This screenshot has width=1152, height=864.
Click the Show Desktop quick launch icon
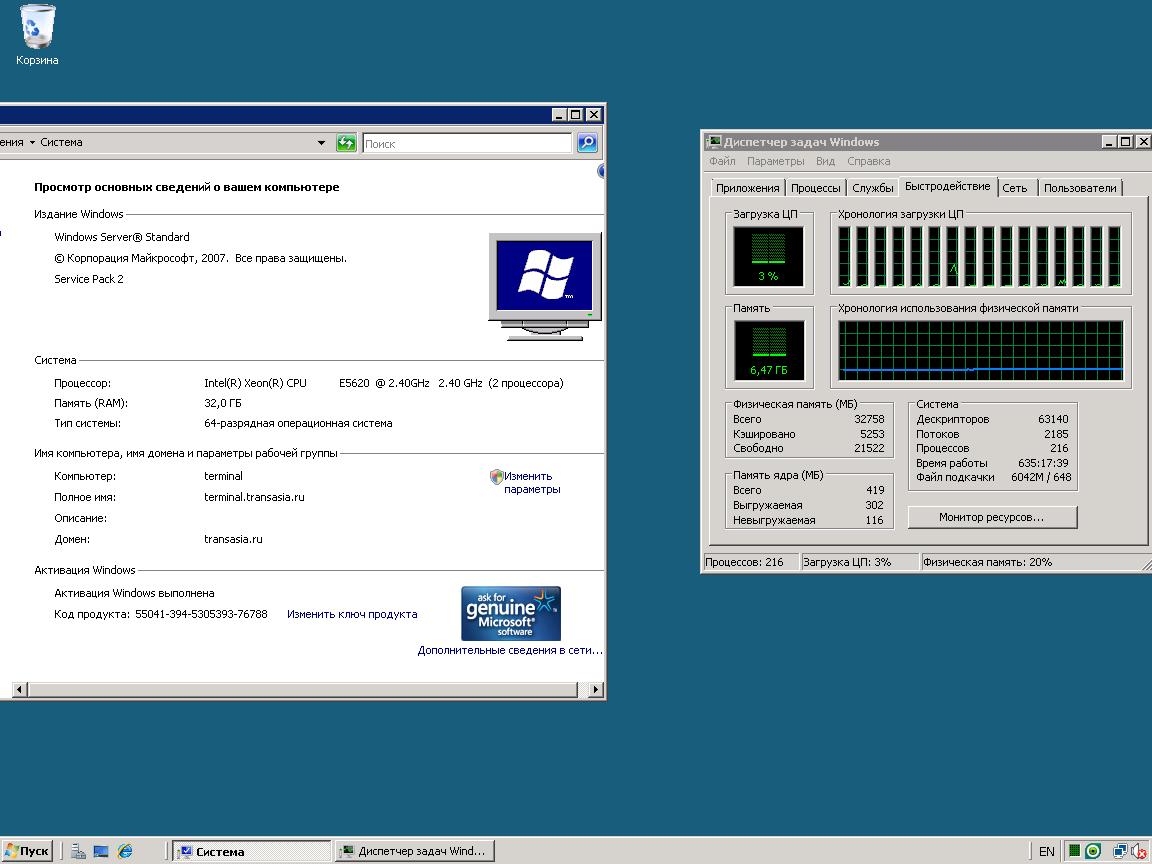(x=101, y=852)
